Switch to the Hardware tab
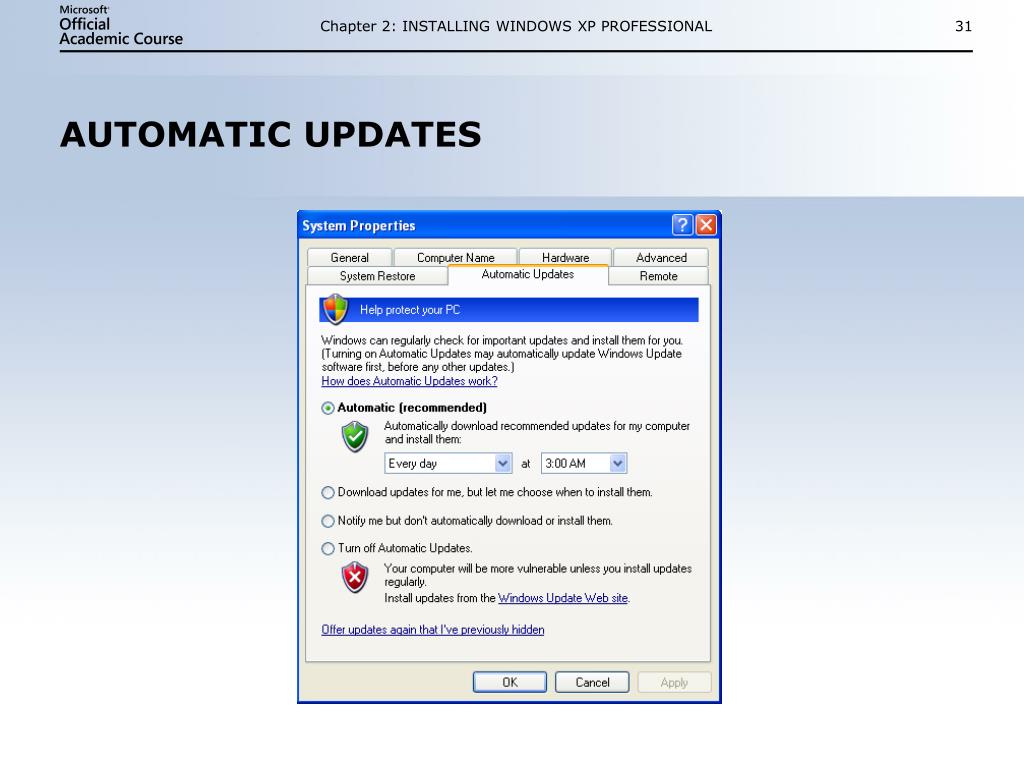 [565, 257]
